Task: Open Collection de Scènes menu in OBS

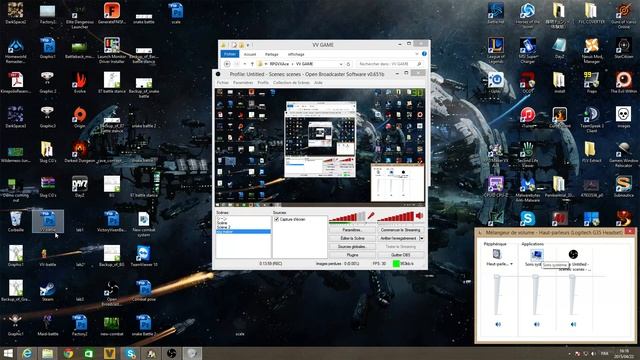Action: [291, 83]
